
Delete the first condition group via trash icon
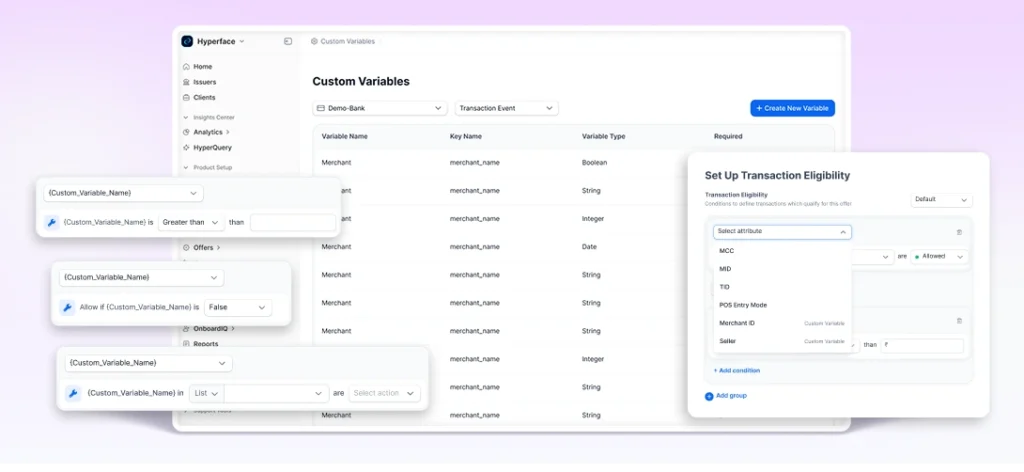tap(959, 232)
